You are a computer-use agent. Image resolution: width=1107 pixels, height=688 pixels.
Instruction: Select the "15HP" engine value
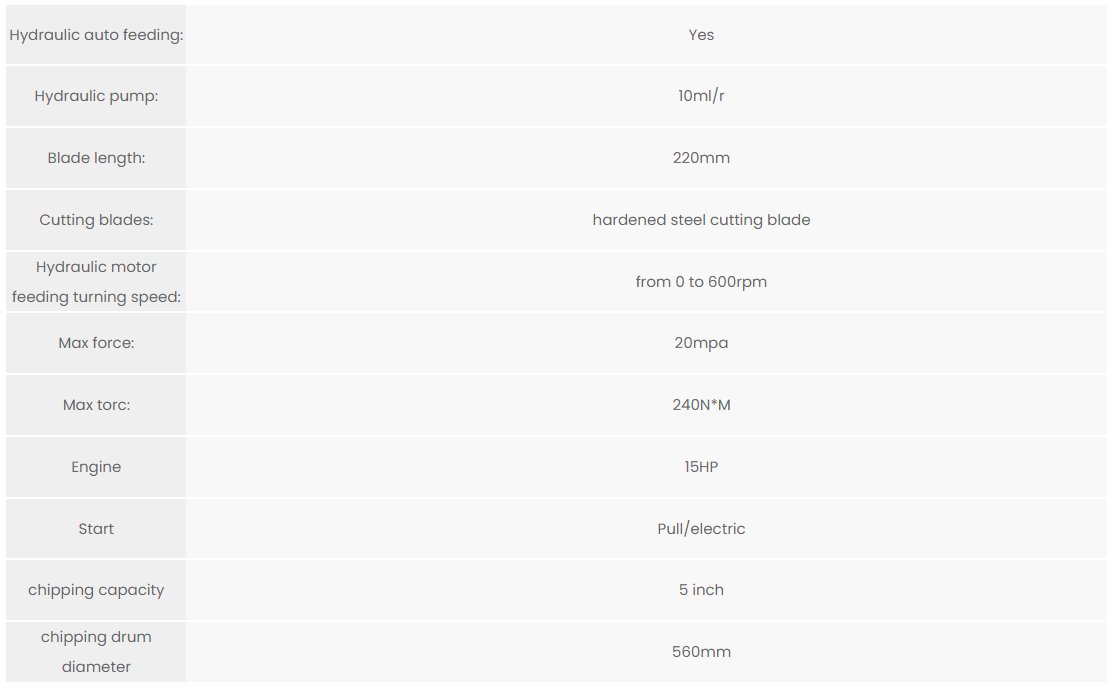pos(701,467)
